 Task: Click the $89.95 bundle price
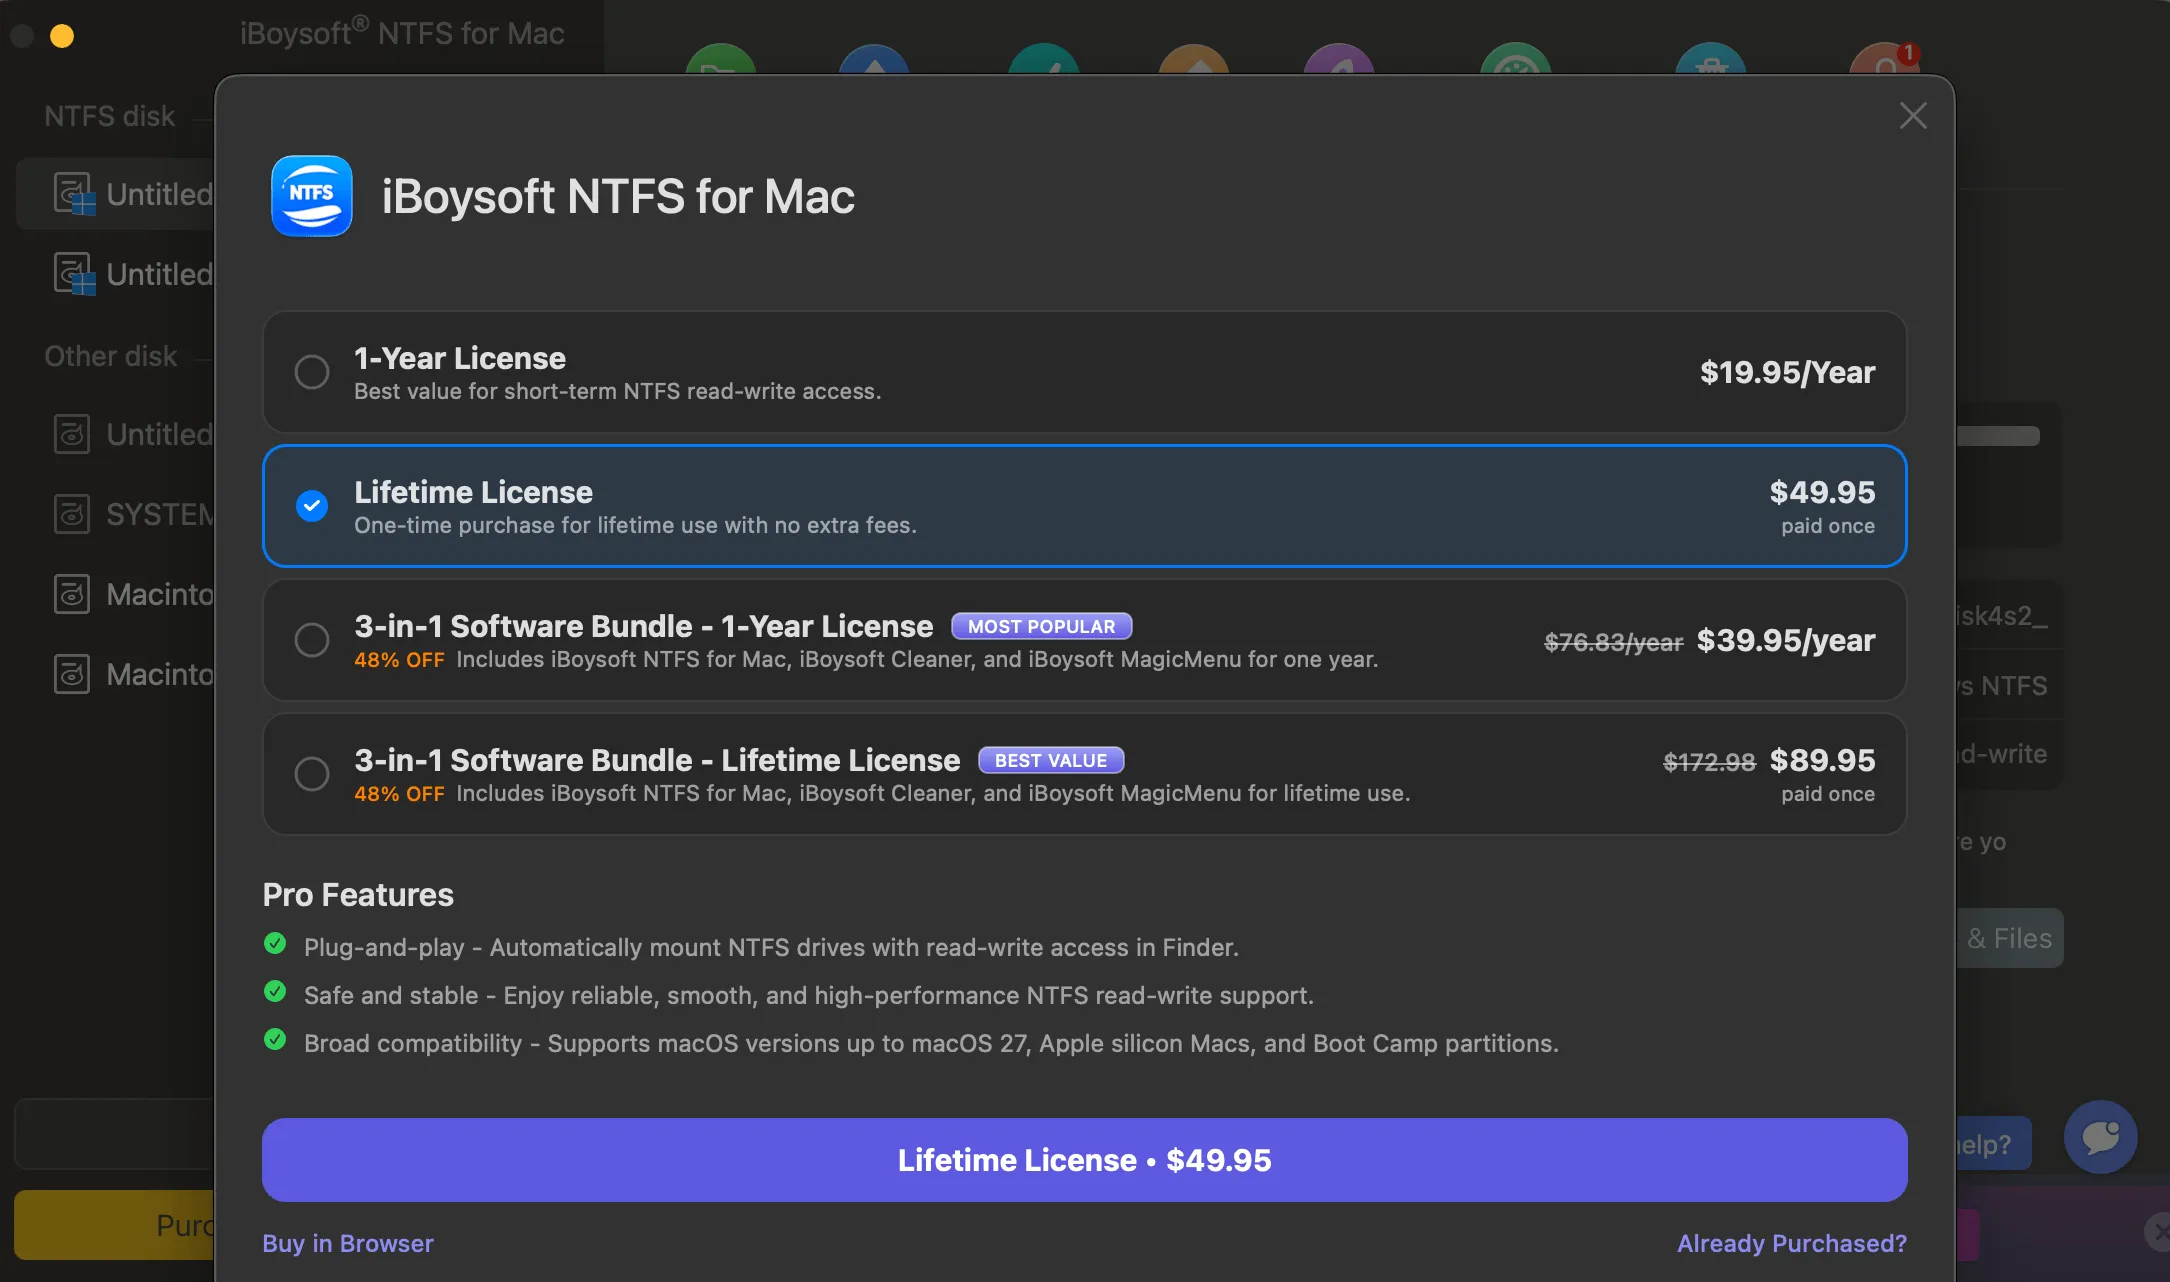(x=1822, y=760)
